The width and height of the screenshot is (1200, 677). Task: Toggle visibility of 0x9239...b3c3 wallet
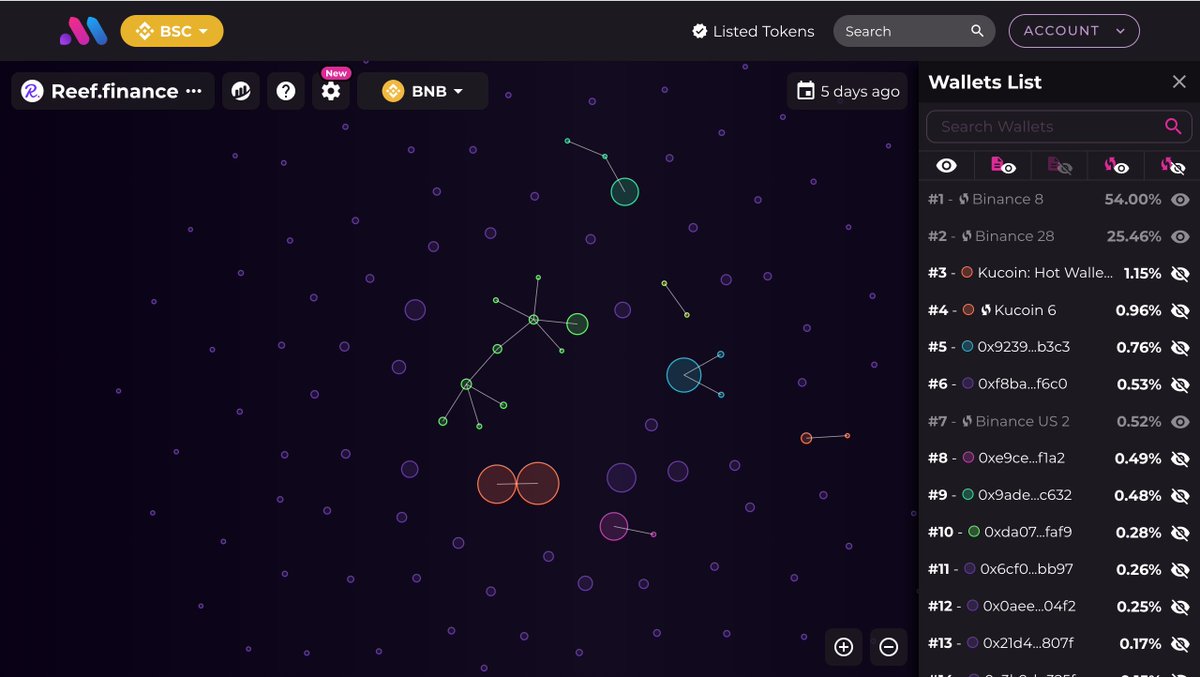click(1180, 347)
